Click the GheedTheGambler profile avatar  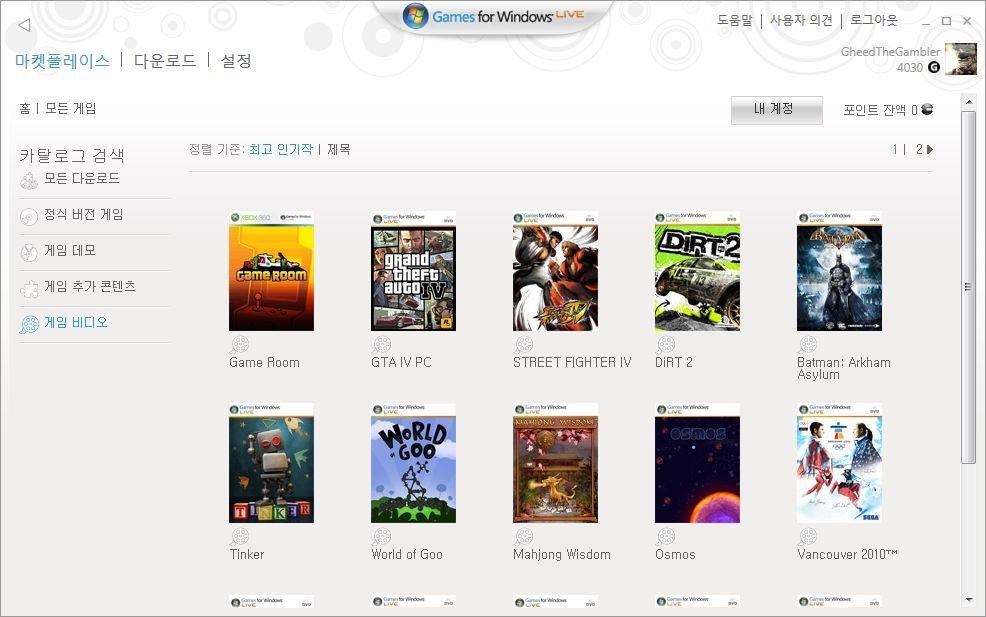click(x=960, y=59)
